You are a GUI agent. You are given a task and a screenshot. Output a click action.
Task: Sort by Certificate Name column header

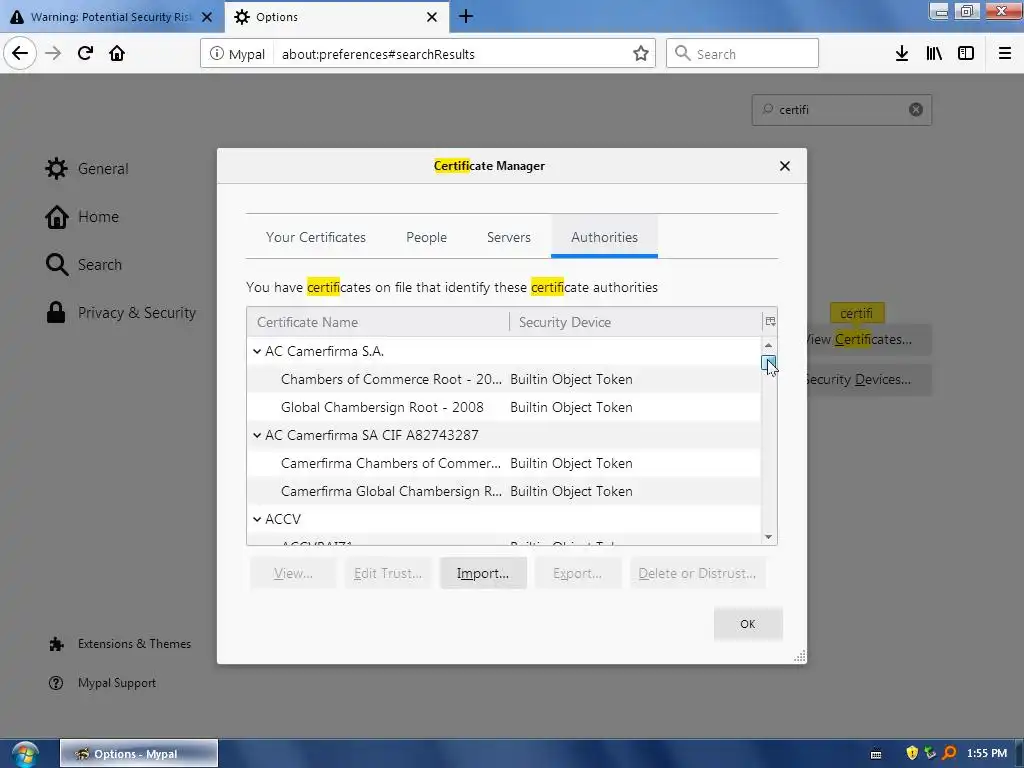tap(378, 322)
